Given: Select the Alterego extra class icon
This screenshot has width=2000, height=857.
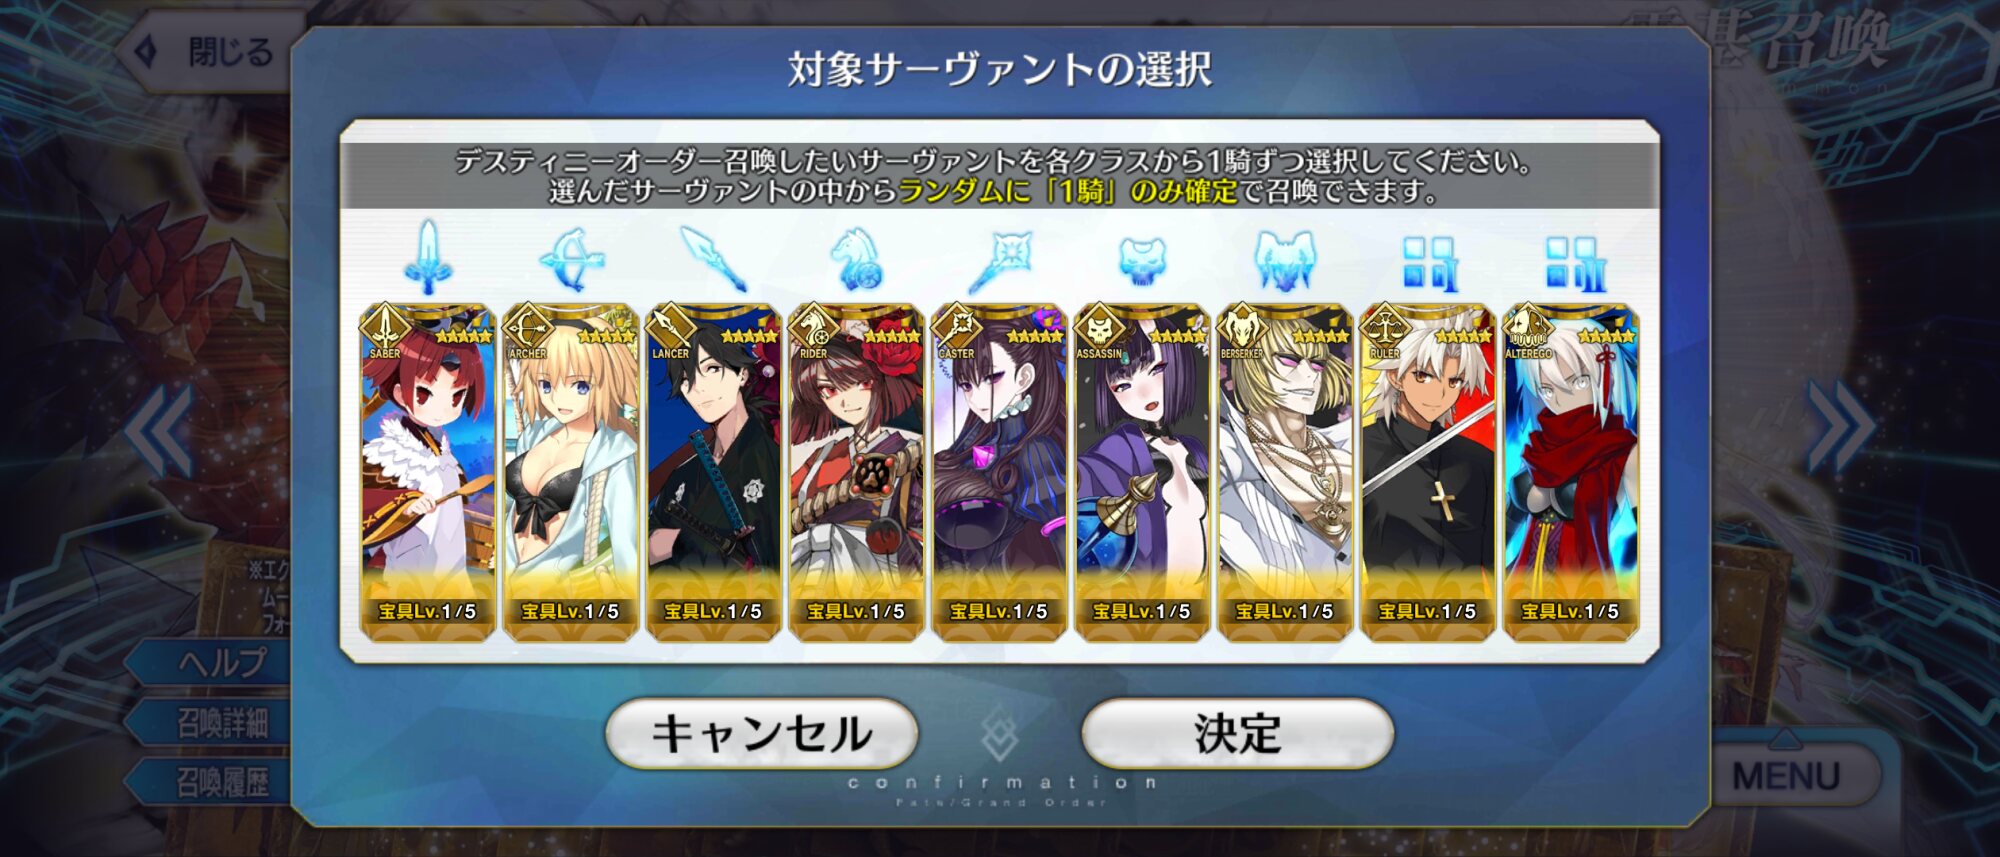Looking at the screenshot, I should point(1571,263).
